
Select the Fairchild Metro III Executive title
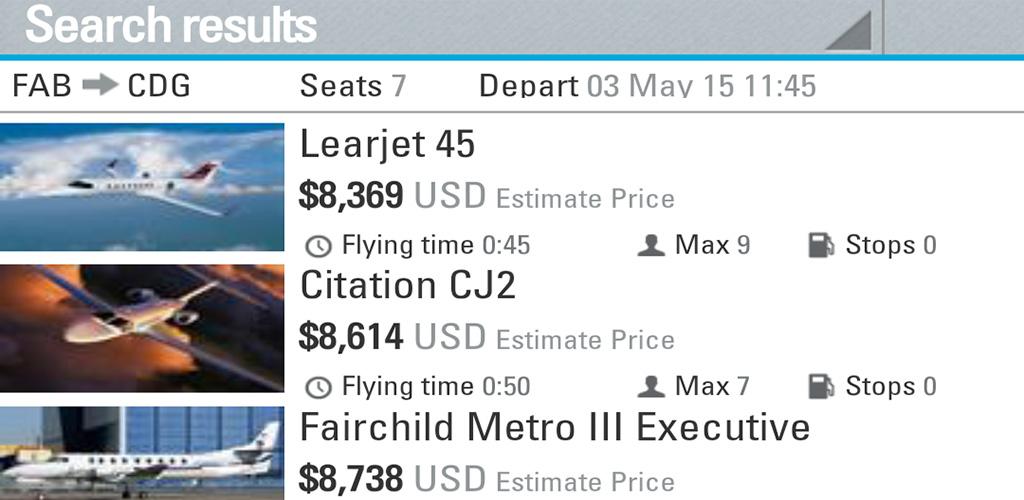(555, 428)
